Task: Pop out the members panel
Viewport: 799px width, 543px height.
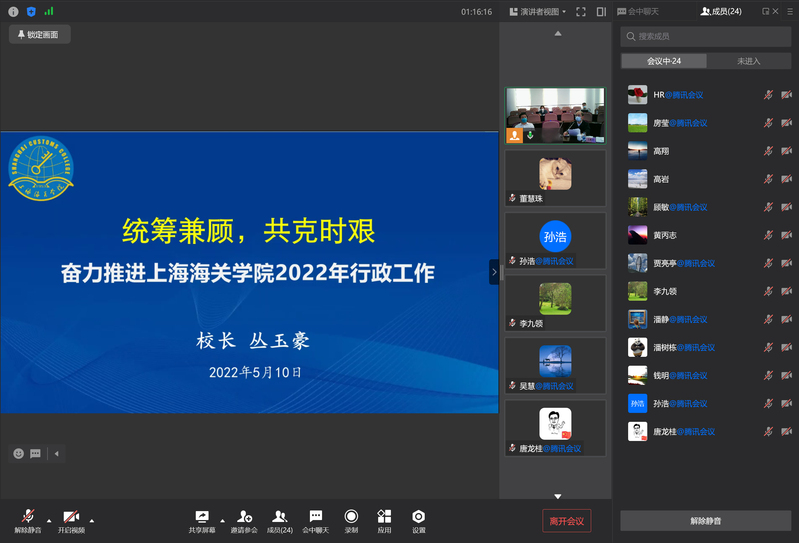Action: click(765, 11)
